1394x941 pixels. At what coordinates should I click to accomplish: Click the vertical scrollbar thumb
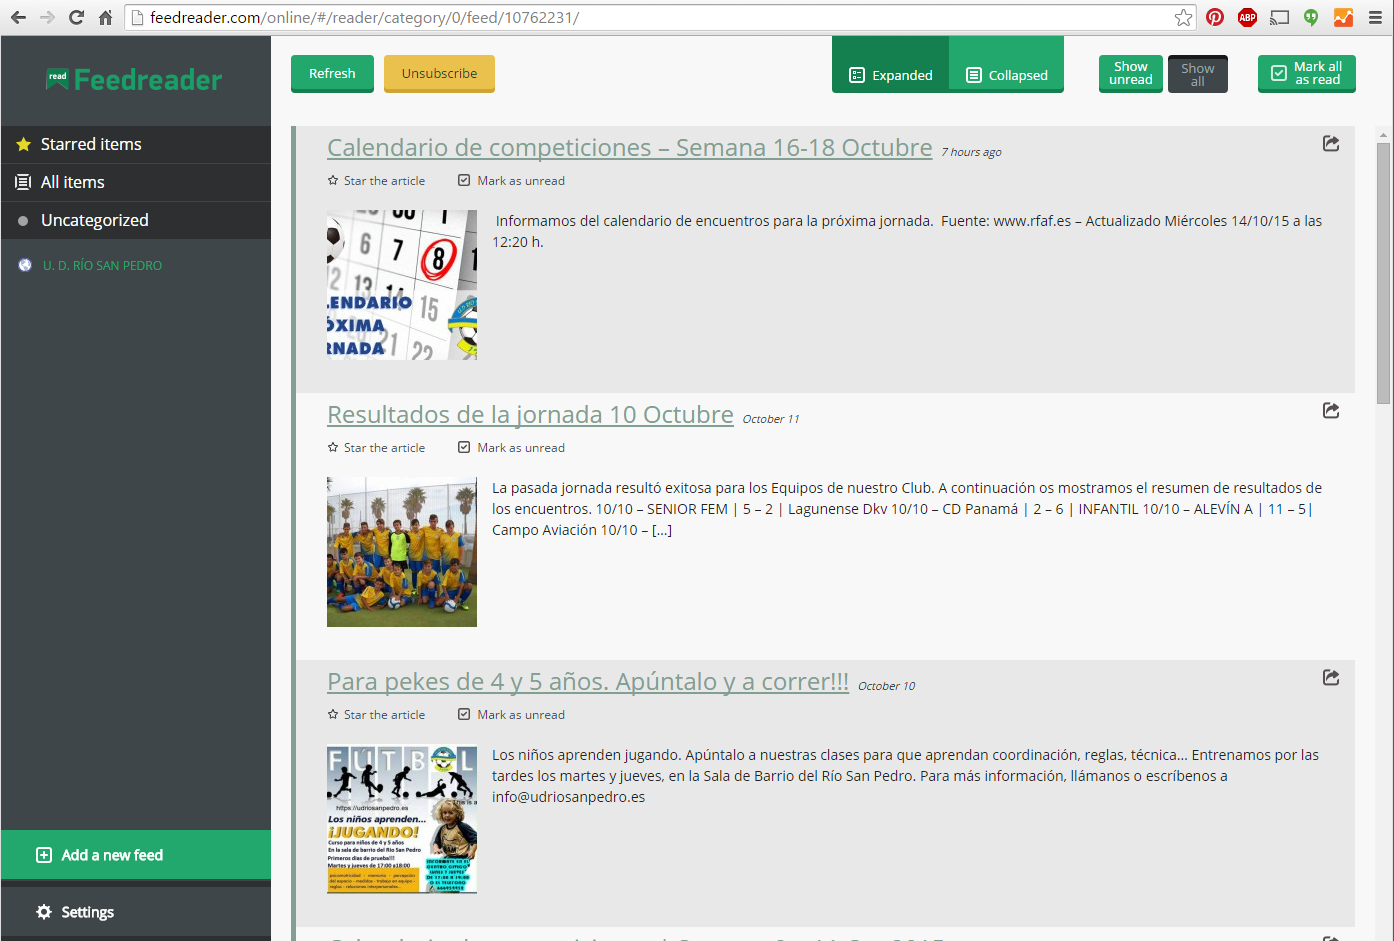point(1384,273)
